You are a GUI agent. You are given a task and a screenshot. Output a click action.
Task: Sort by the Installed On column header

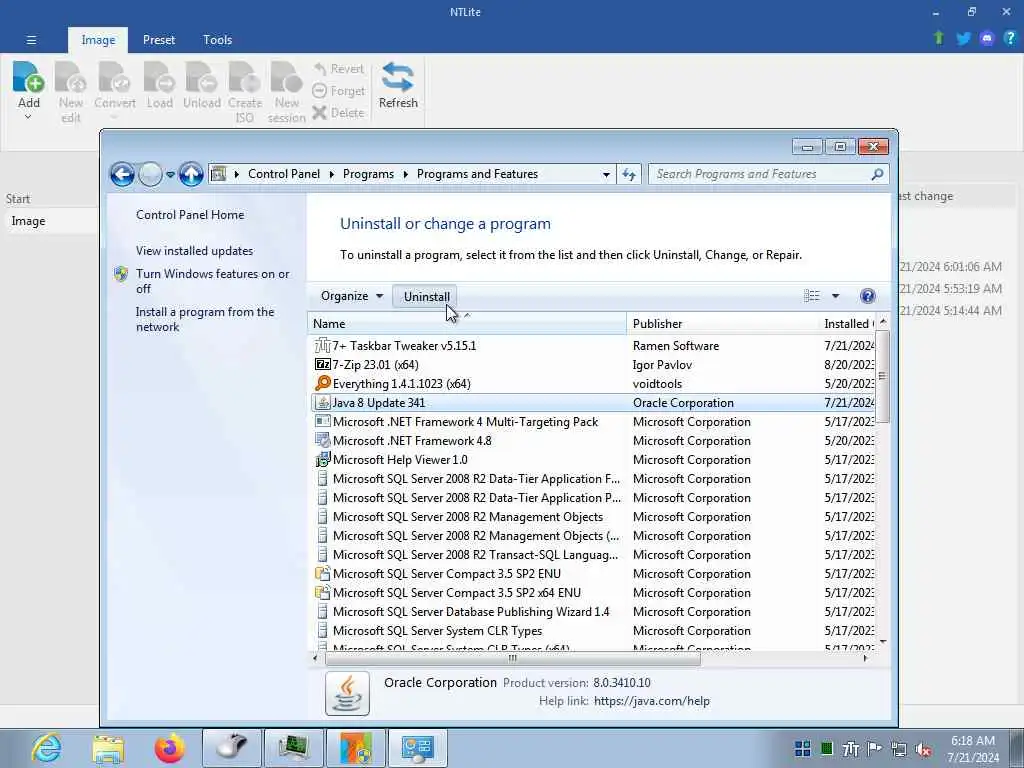pyautogui.click(x=847, y=323)
